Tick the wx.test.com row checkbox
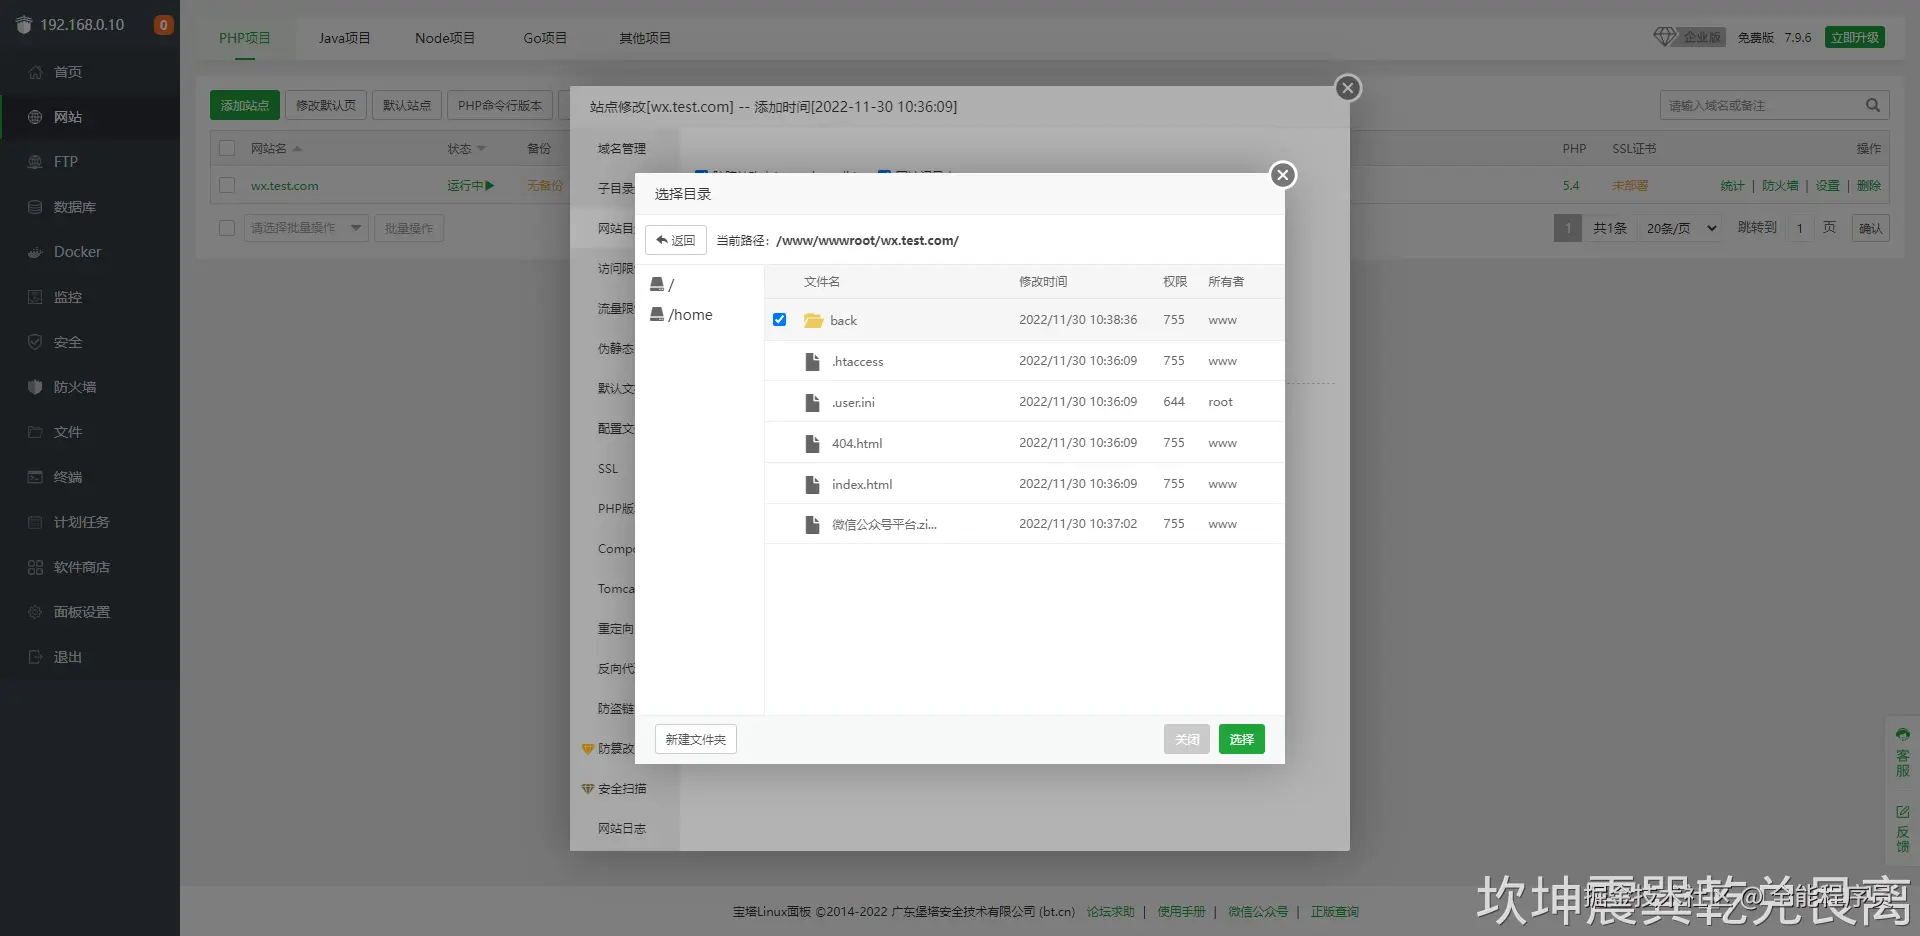Screen dimensions: 1920x936 point(227,185)
